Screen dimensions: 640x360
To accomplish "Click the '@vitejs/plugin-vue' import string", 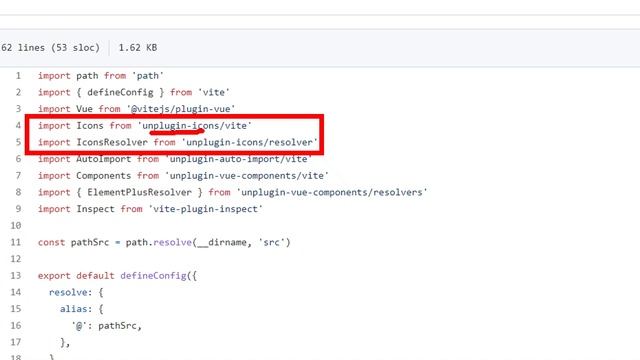I will 181,109.
